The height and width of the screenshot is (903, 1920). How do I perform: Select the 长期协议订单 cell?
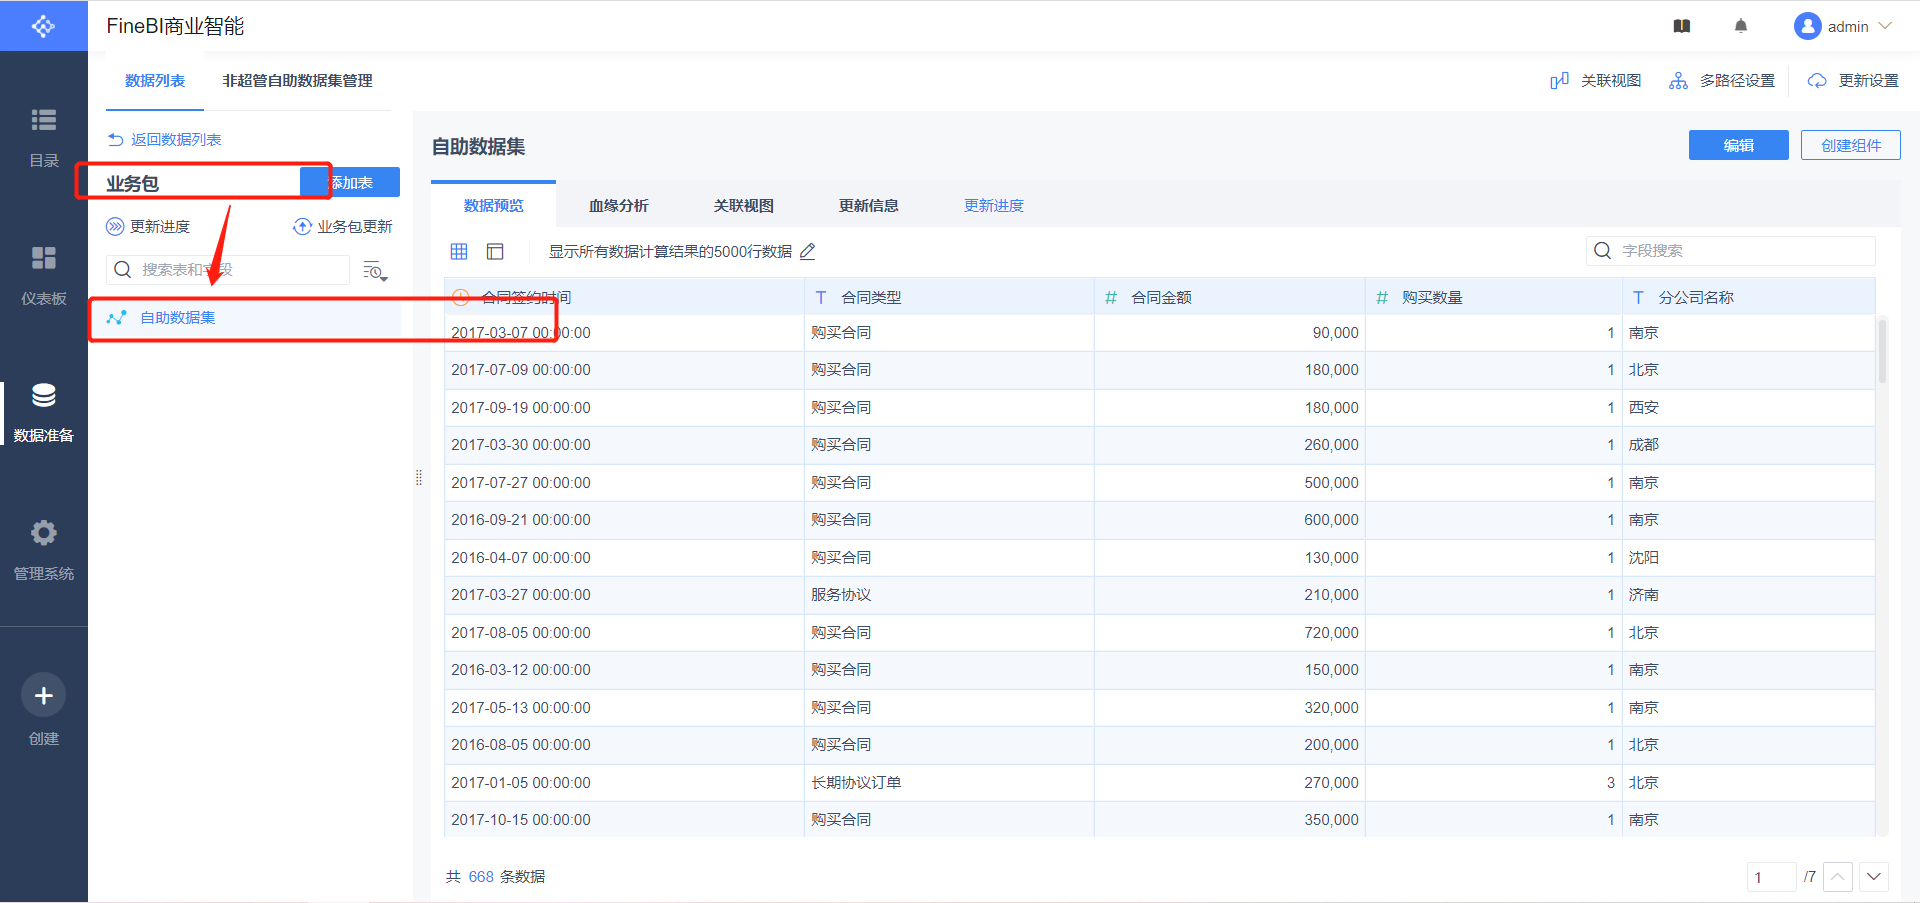(x=949, y=783)
